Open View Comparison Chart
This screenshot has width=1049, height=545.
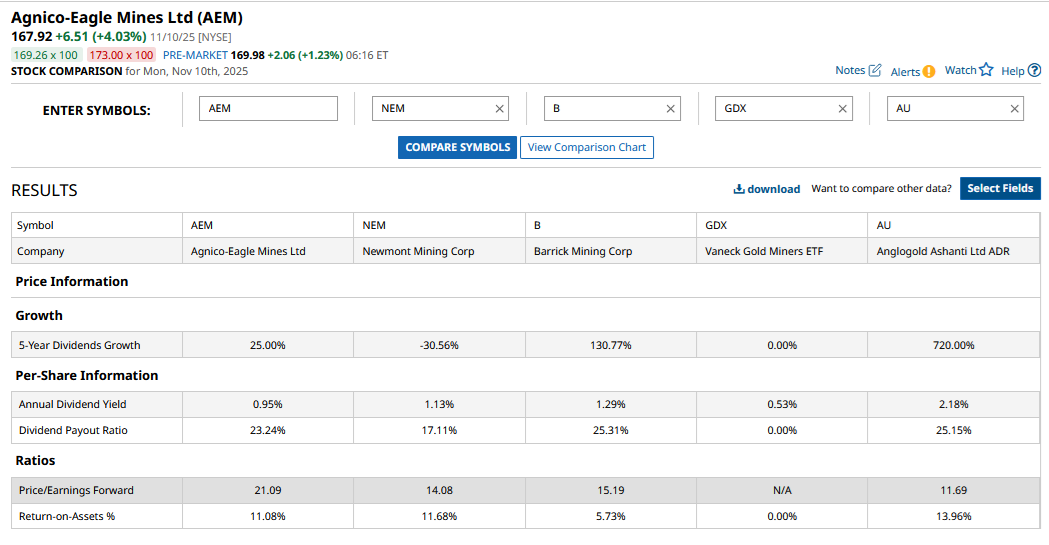(587, 147)
